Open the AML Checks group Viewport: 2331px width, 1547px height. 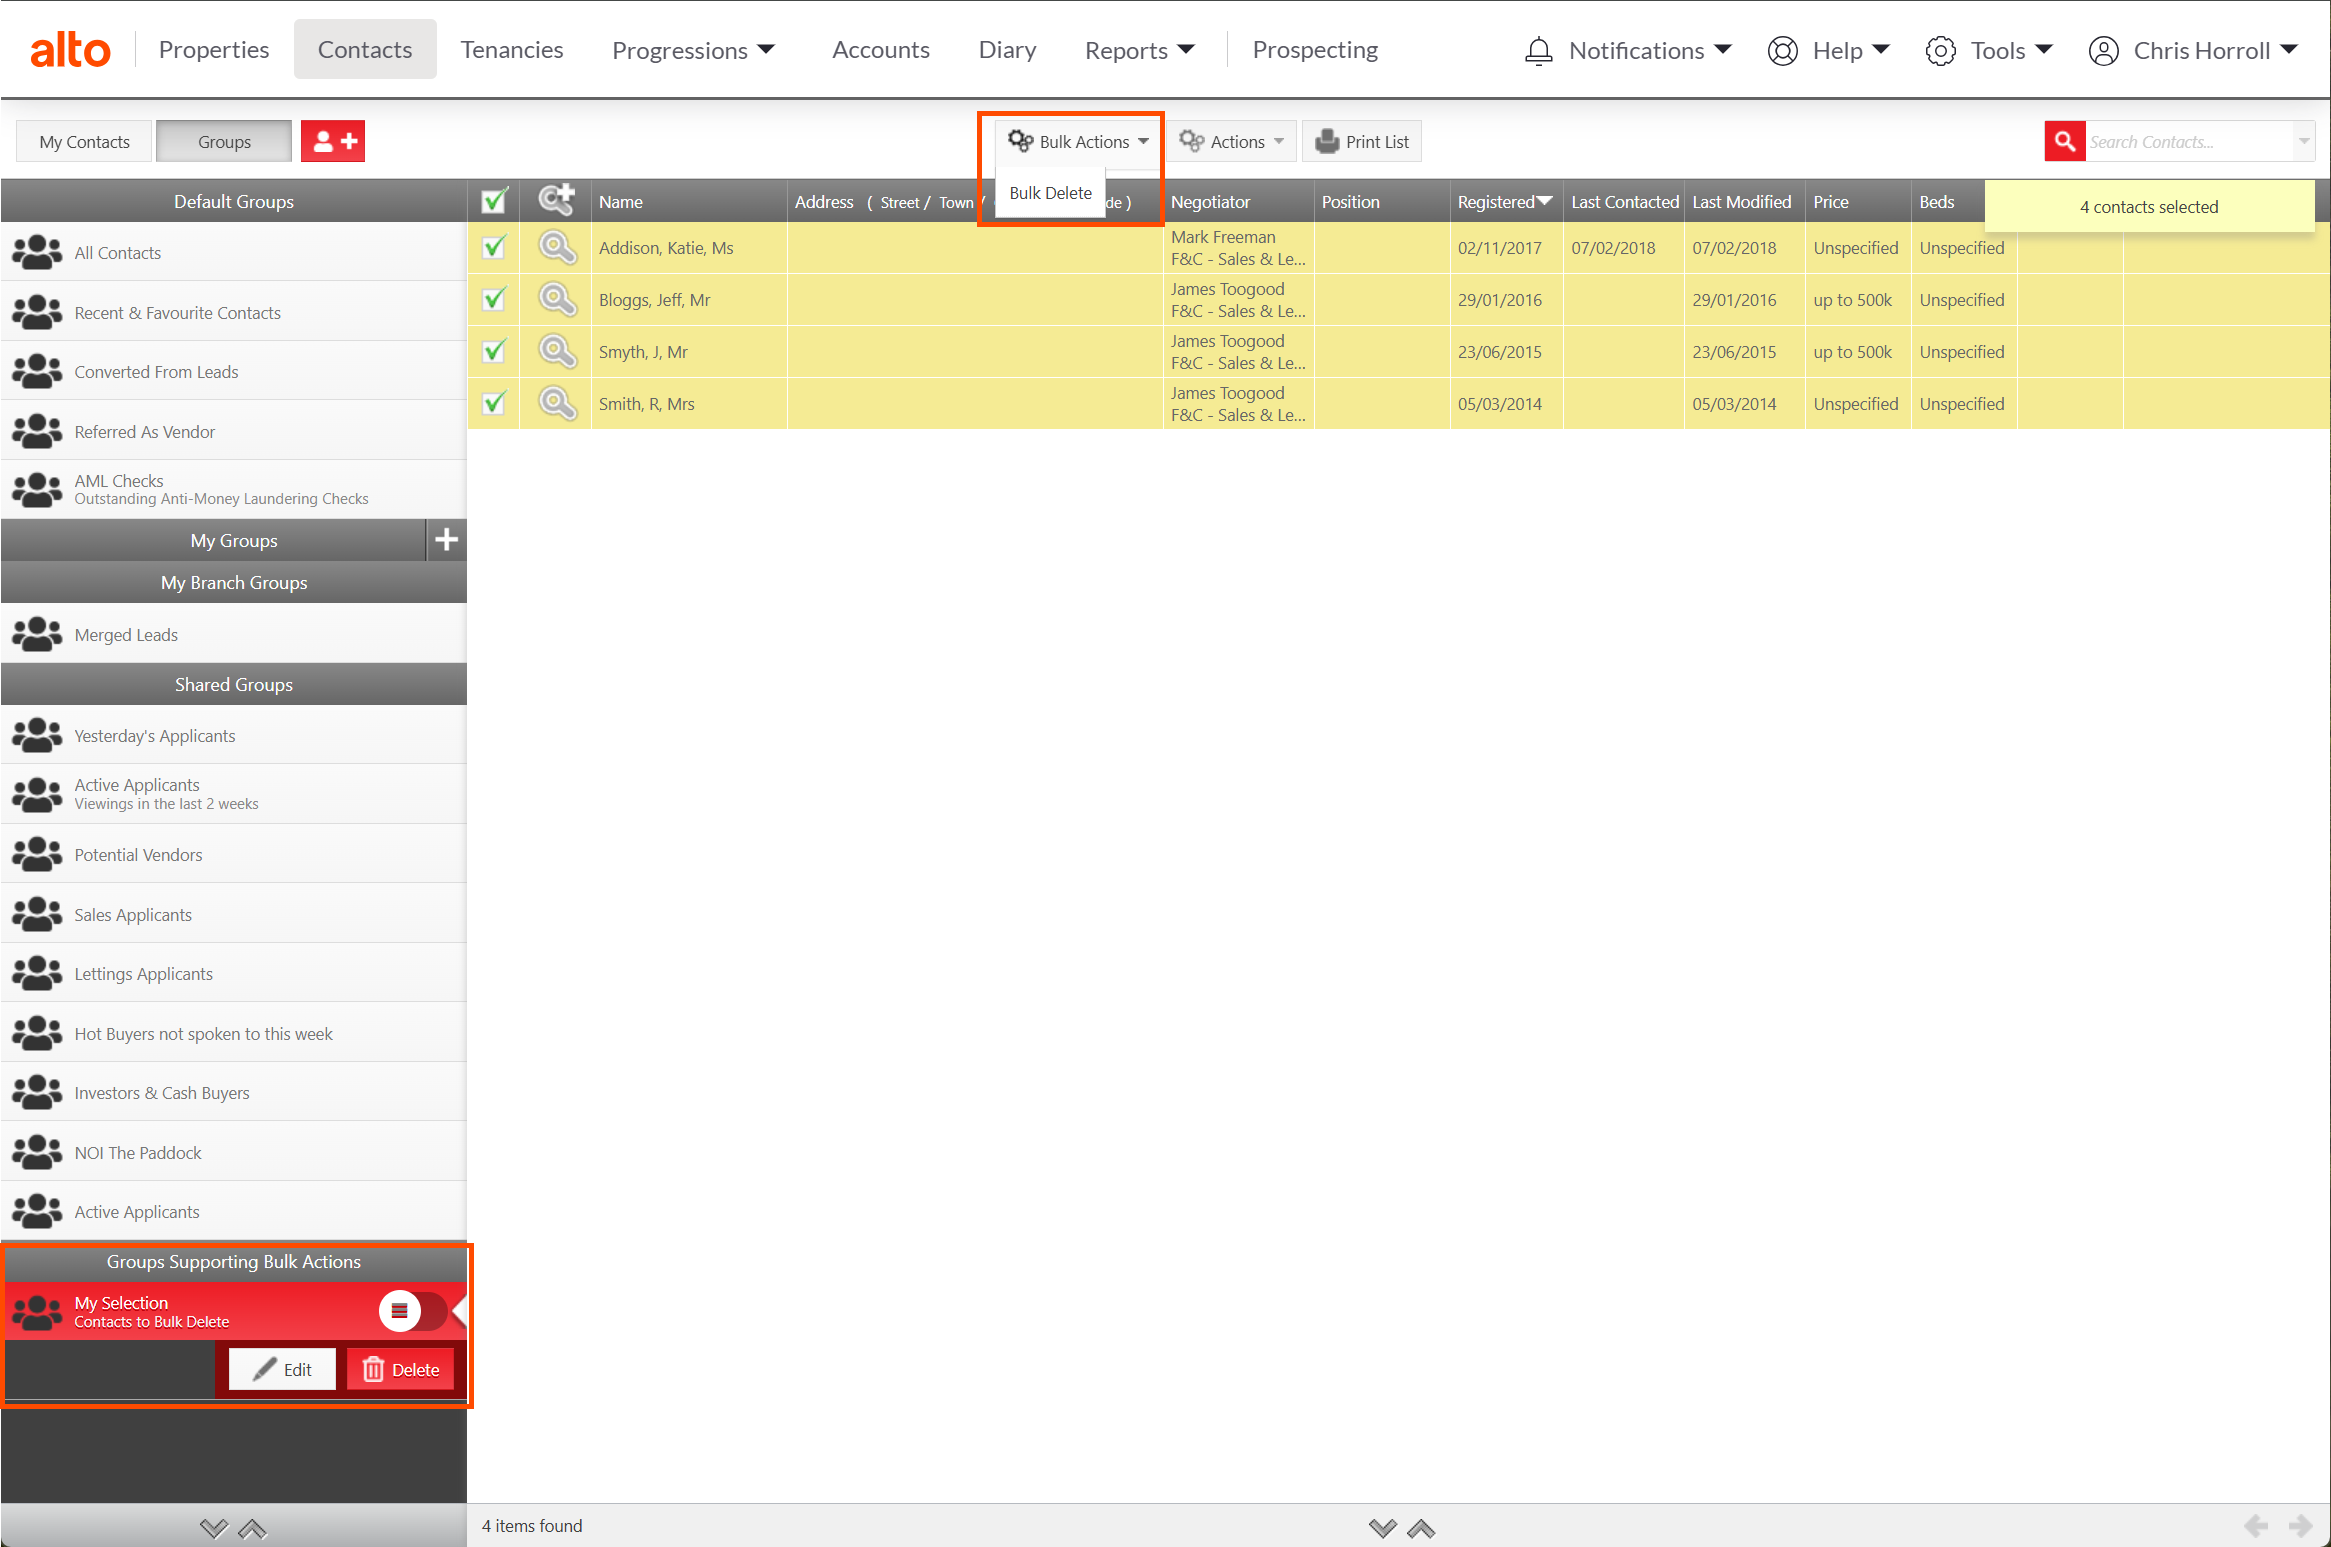point(234,490)
